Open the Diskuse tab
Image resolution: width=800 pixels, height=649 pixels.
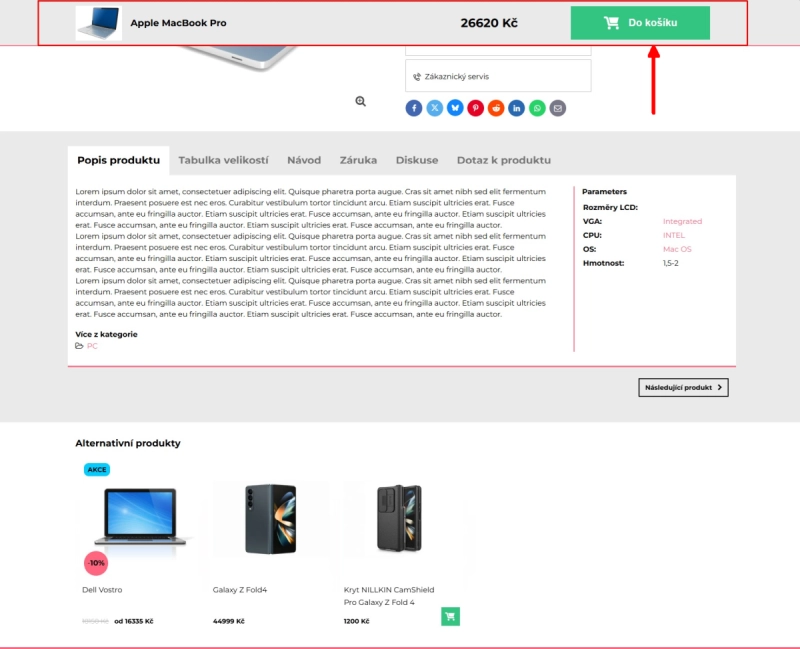(x=416, y=160)
